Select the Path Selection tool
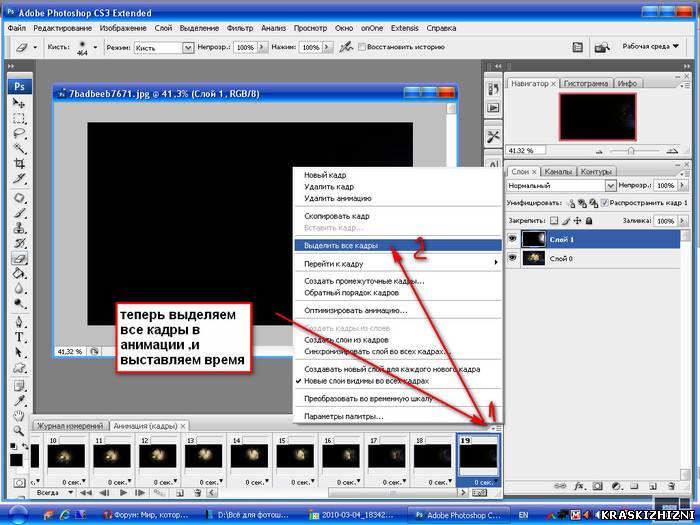 pos(19,353)
